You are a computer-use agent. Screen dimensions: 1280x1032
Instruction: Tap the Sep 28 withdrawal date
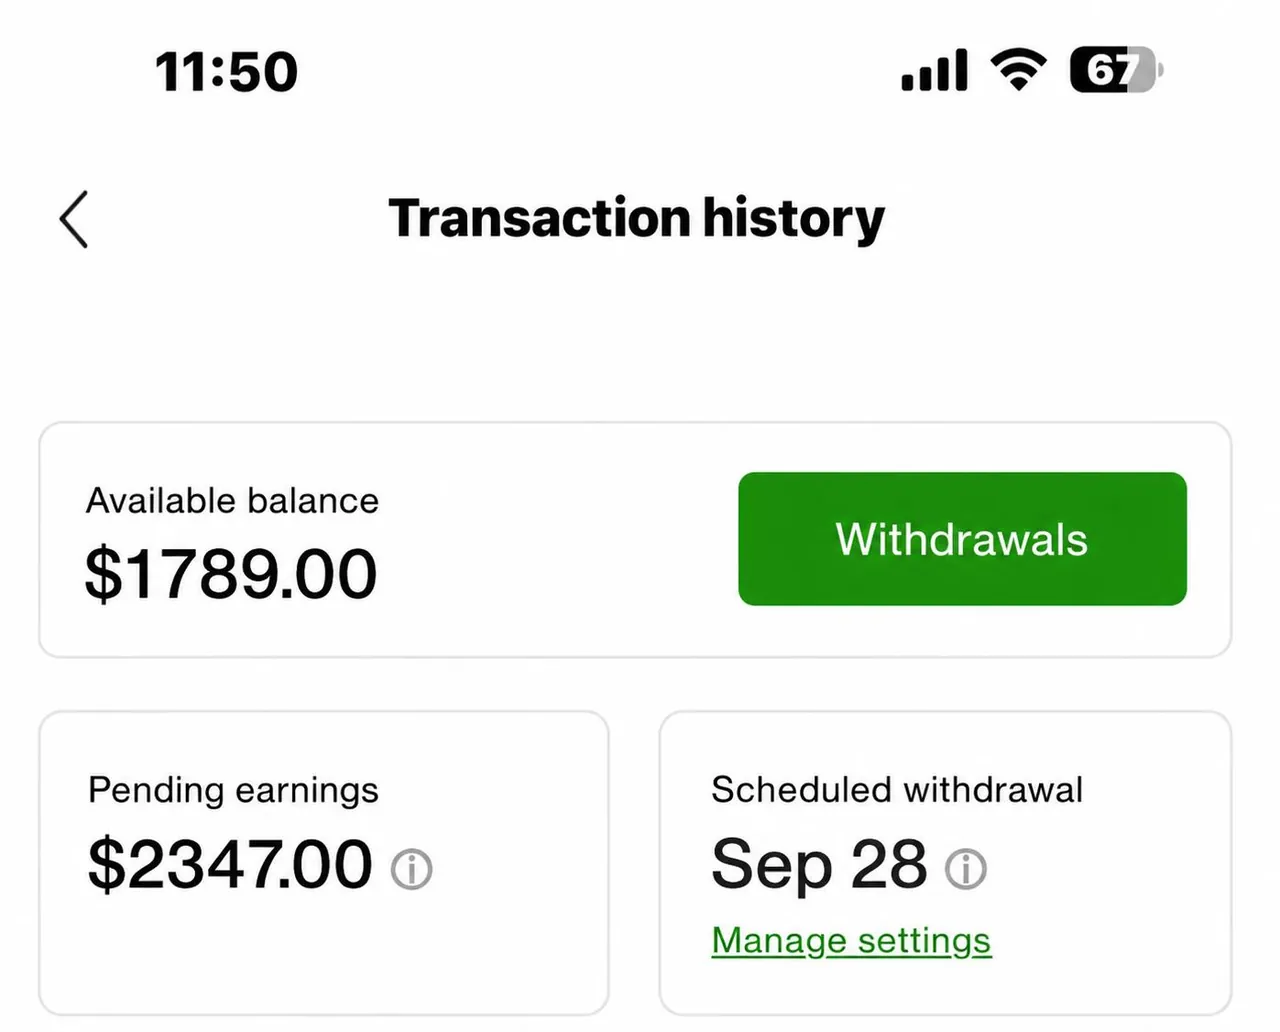click(819, 865)
